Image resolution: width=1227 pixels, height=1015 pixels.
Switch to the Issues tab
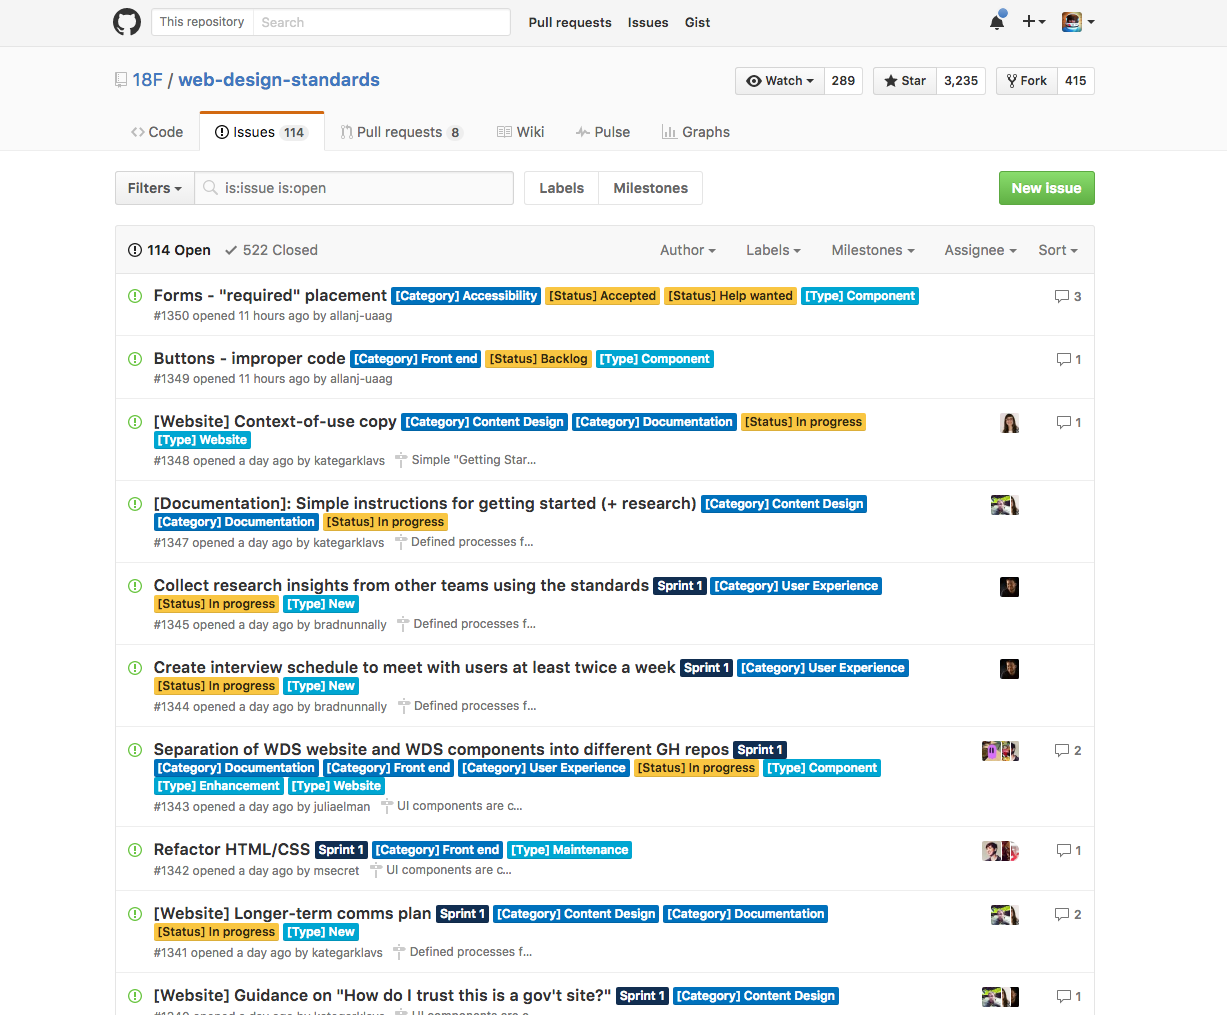coord(261,132)
